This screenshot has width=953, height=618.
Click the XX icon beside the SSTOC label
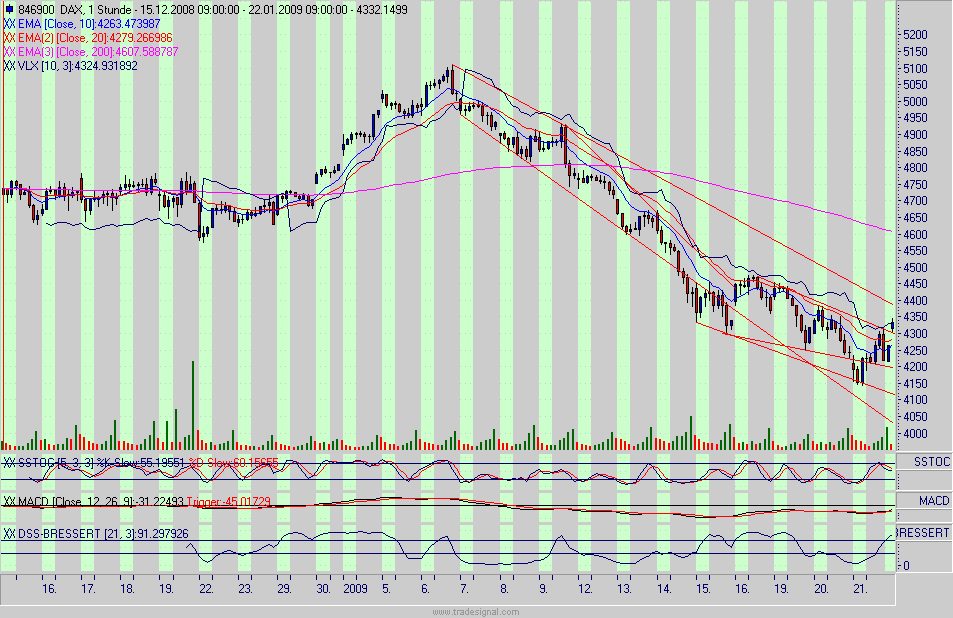point(9,460)
